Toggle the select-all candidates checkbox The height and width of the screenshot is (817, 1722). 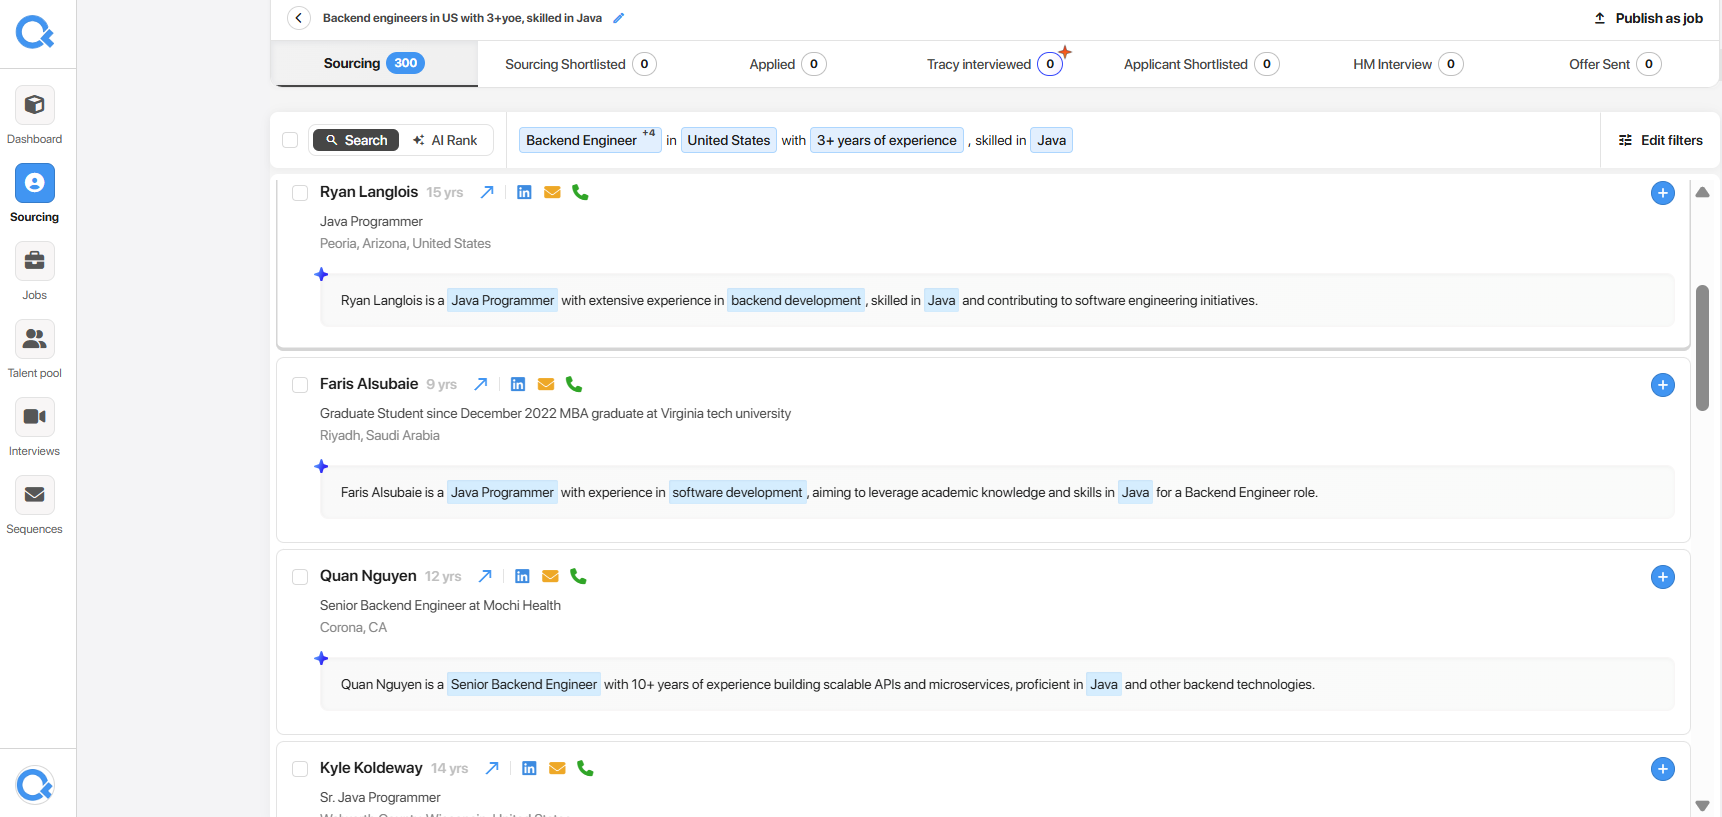pos(290,140)
